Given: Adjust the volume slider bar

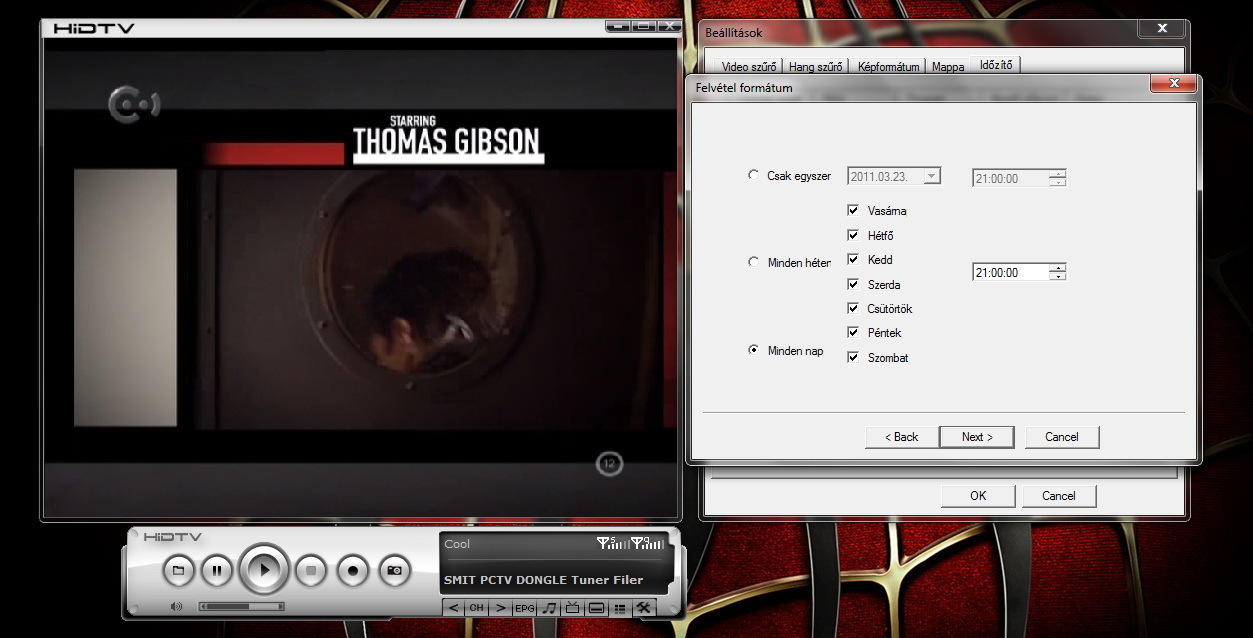Looking at the screenshot, I should 241,606.
